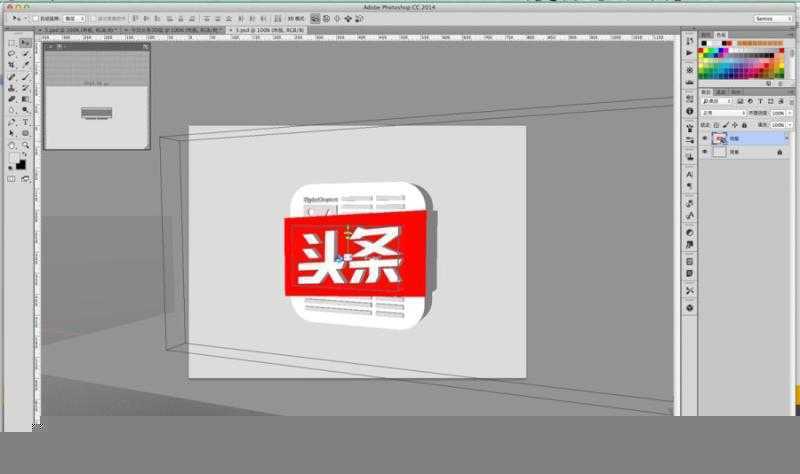
Task: Click the foreground color swatch
Action: coord(14,158)
